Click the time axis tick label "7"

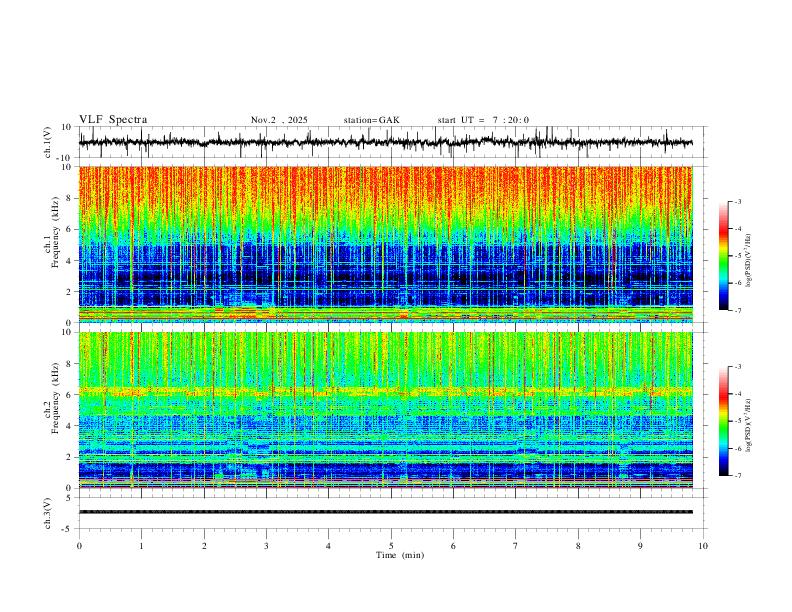[516, 546]
